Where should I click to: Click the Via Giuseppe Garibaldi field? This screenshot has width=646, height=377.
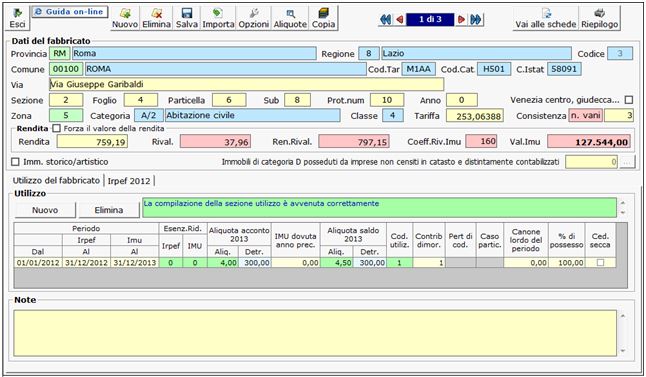[x=246, y=84]
